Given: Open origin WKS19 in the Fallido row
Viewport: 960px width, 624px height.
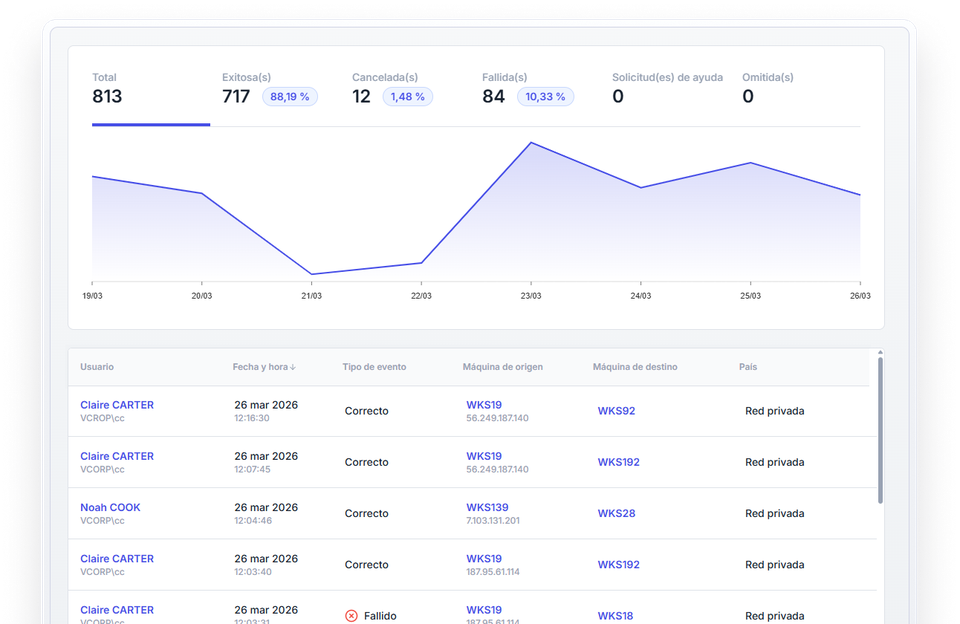Looking at the screenshot, I should pos(484,610).
